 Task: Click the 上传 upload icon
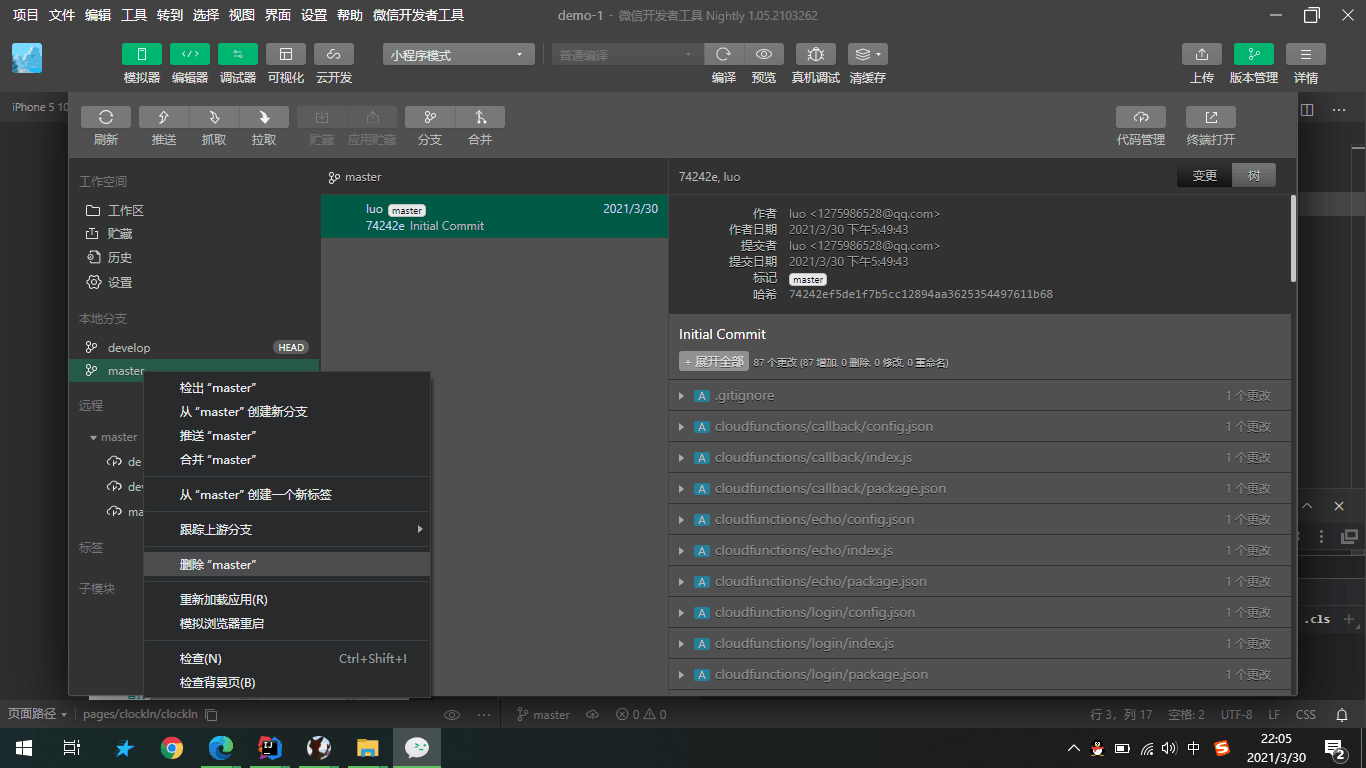tap(1202, 54)
